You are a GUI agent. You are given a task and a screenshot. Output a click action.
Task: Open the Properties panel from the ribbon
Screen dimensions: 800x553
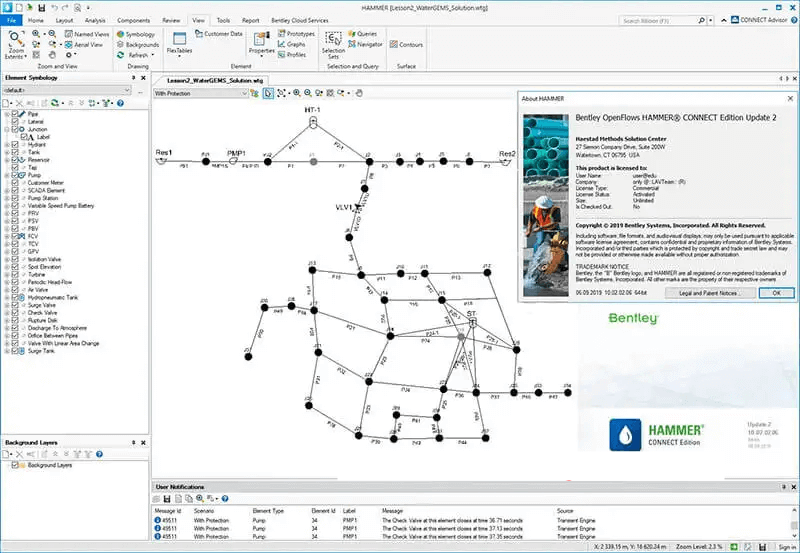(x=262, y=43)
